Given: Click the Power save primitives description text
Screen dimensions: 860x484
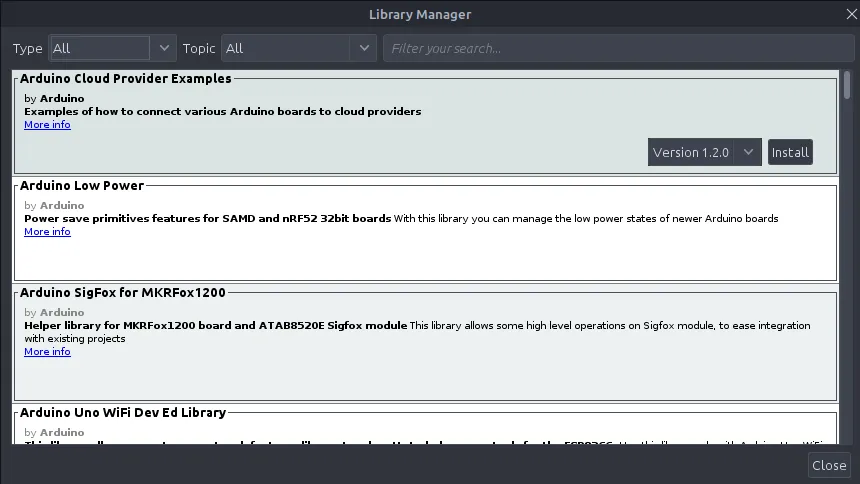Looking at the screenshot, I should coord(207,218).
